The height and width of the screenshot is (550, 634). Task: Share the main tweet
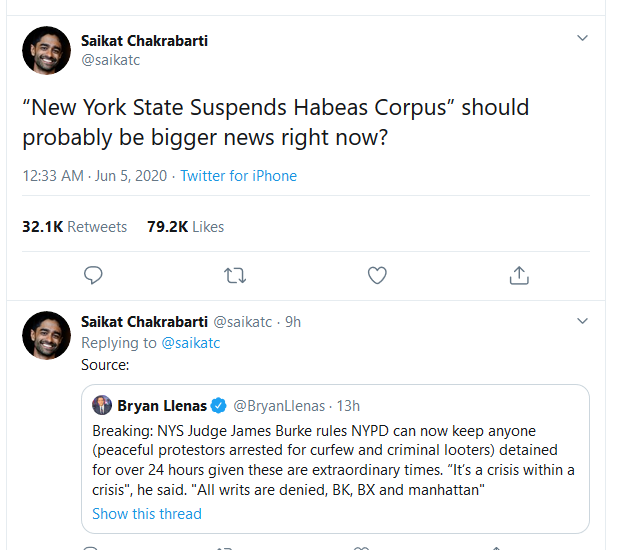tap(519, 274)
